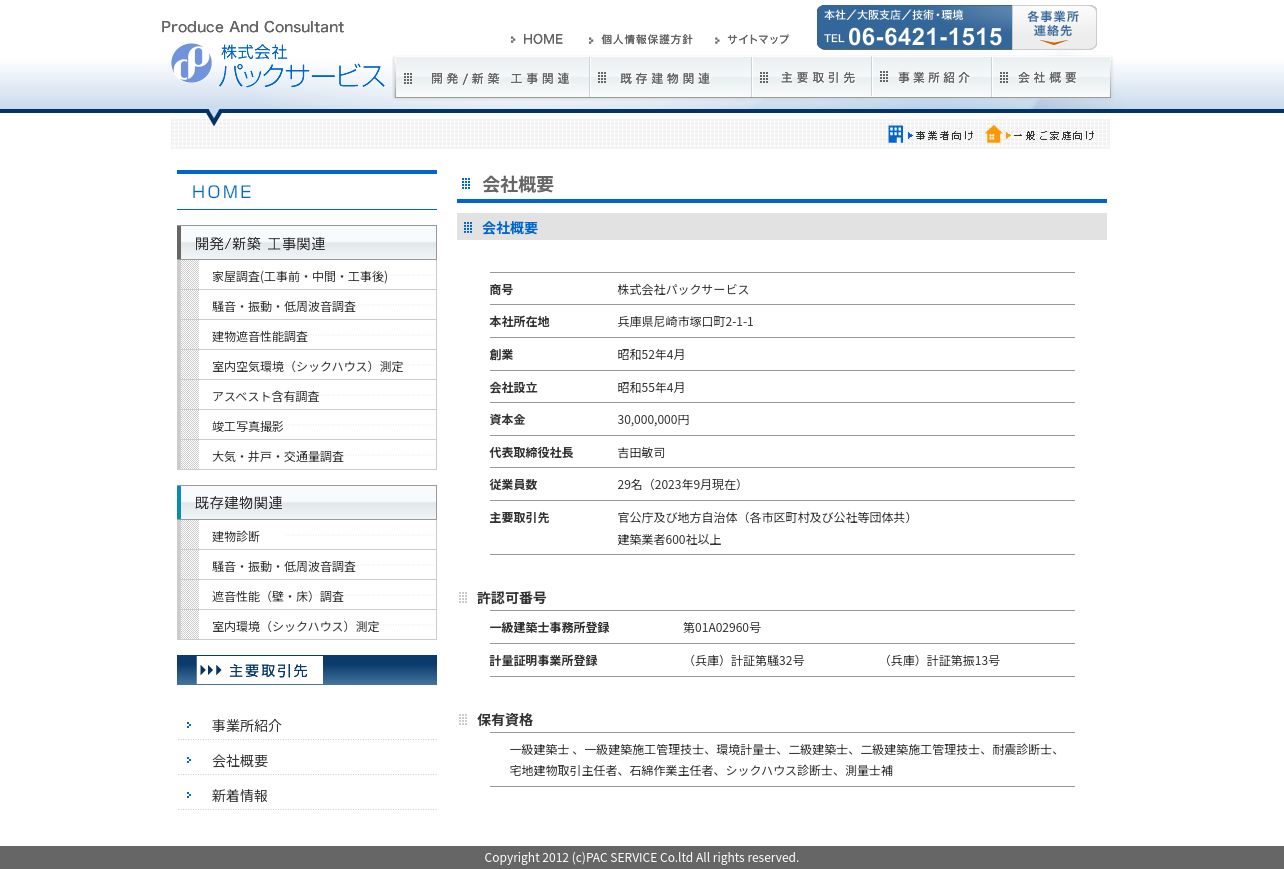Open 大気・井戸・交通量調査 sidebar item
Image resolution: width=1284 pixels, height=869 pixels.
click(x=277, y=456)
